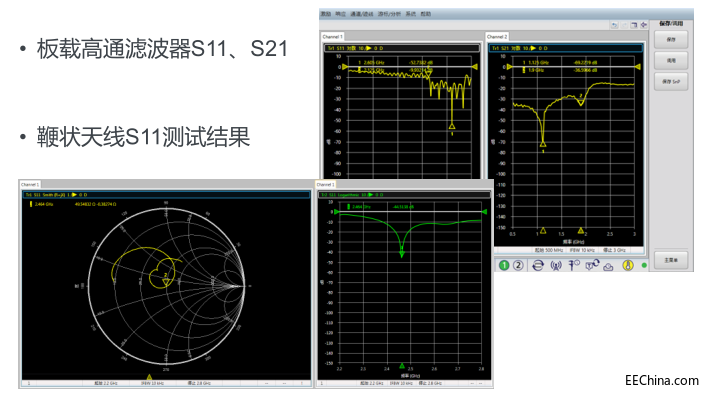Click the window layout toolbar icon
Screen dimensions: 707x393
point(634,25)
